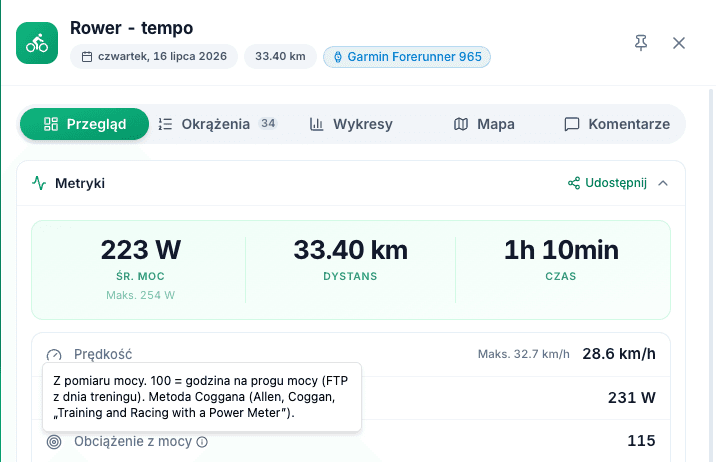
Task: Click the 231 W value
Action: point(632,398)
